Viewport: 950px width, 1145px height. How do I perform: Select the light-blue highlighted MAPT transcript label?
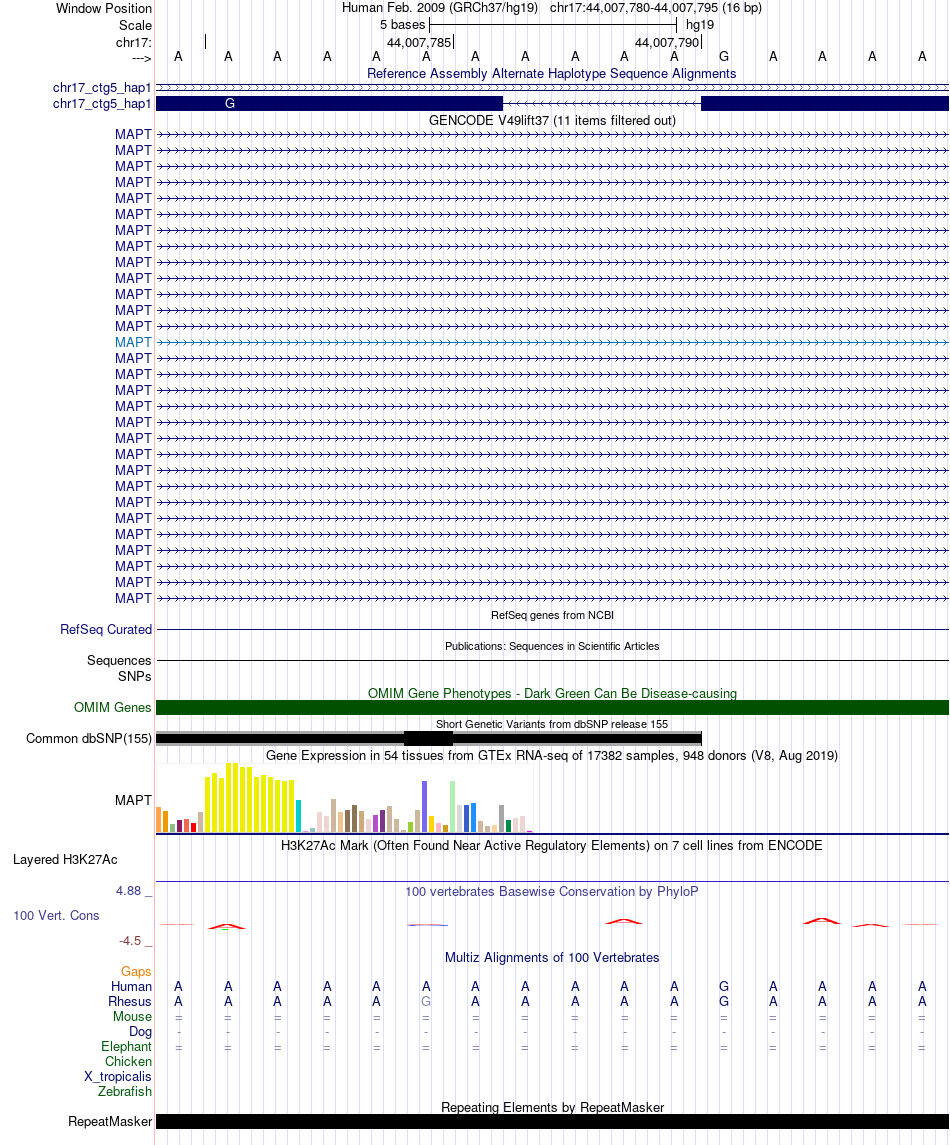point(133,342)
